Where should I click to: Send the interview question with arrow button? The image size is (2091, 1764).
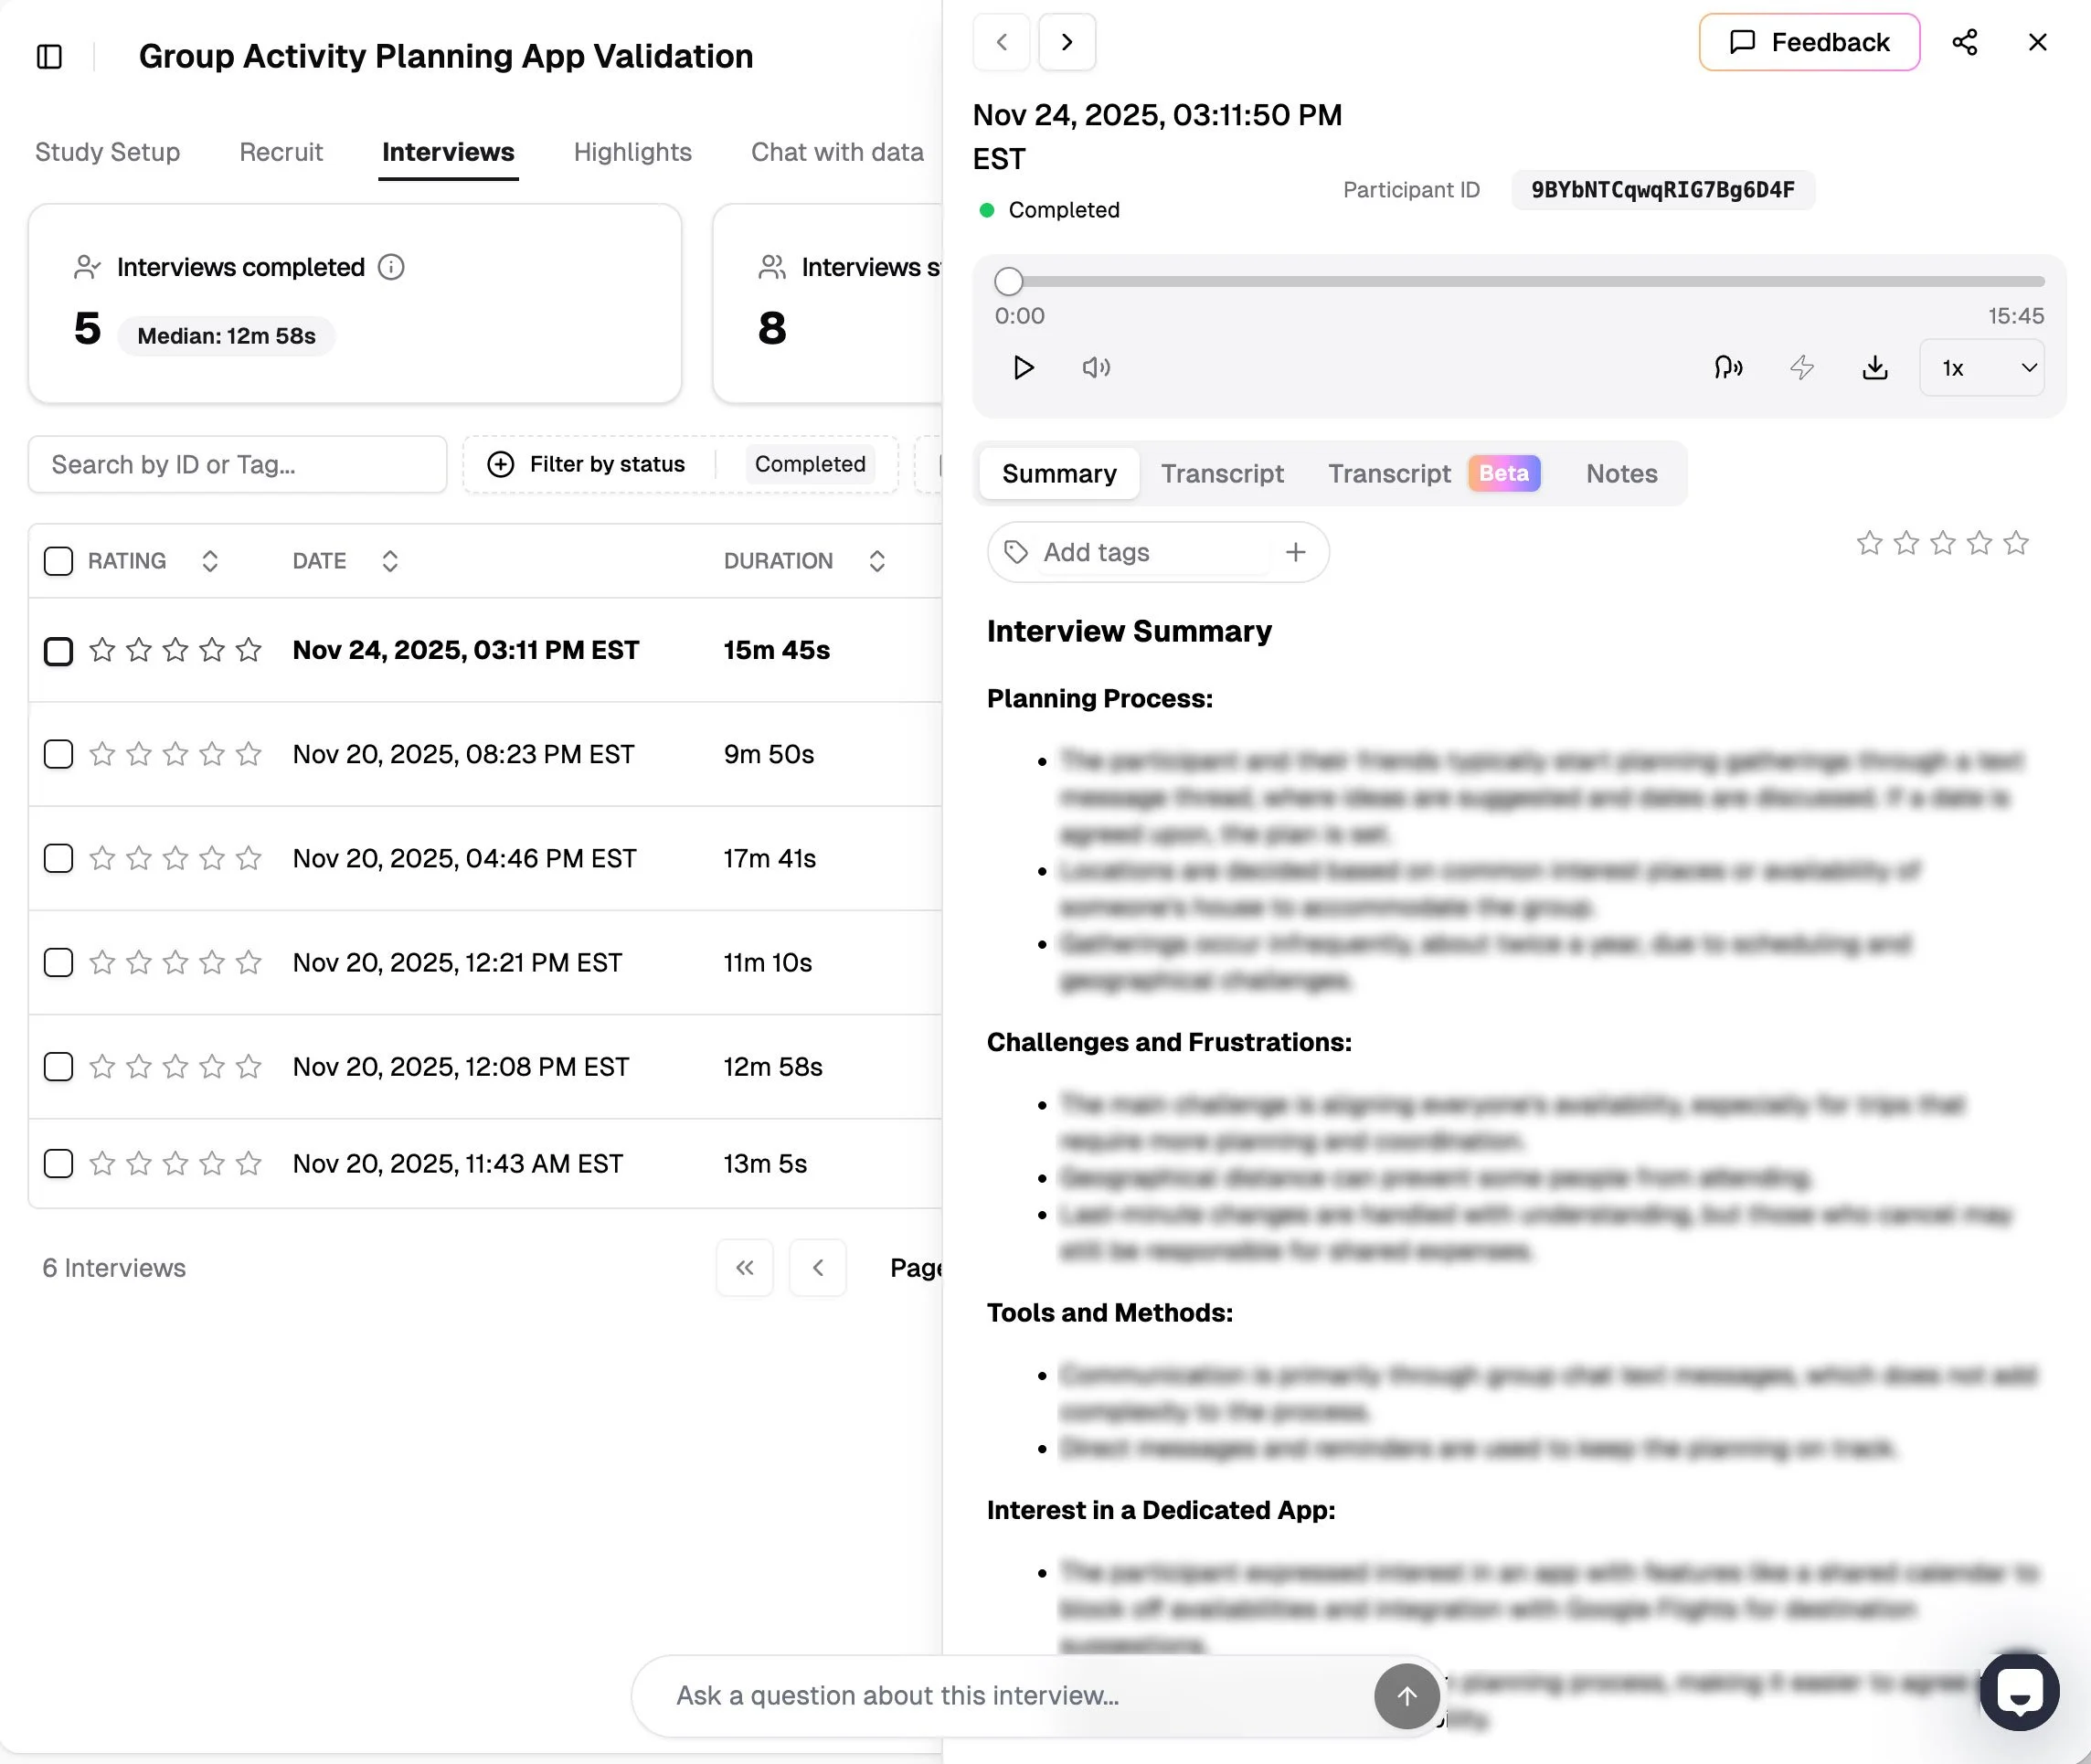(1406, 1695)
